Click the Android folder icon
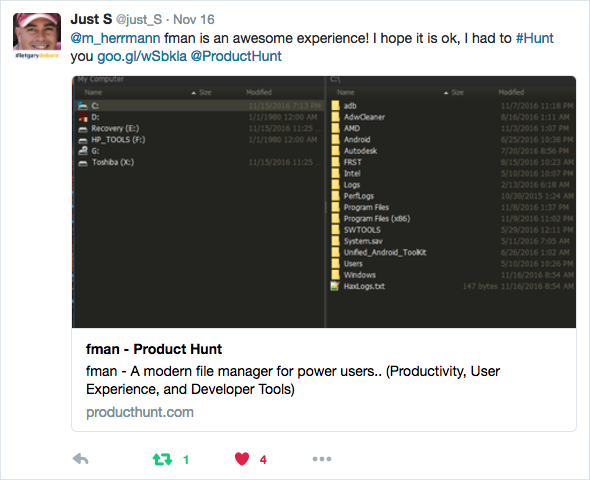The height and width of the screenshot is (480, 590). click(335, 140)
